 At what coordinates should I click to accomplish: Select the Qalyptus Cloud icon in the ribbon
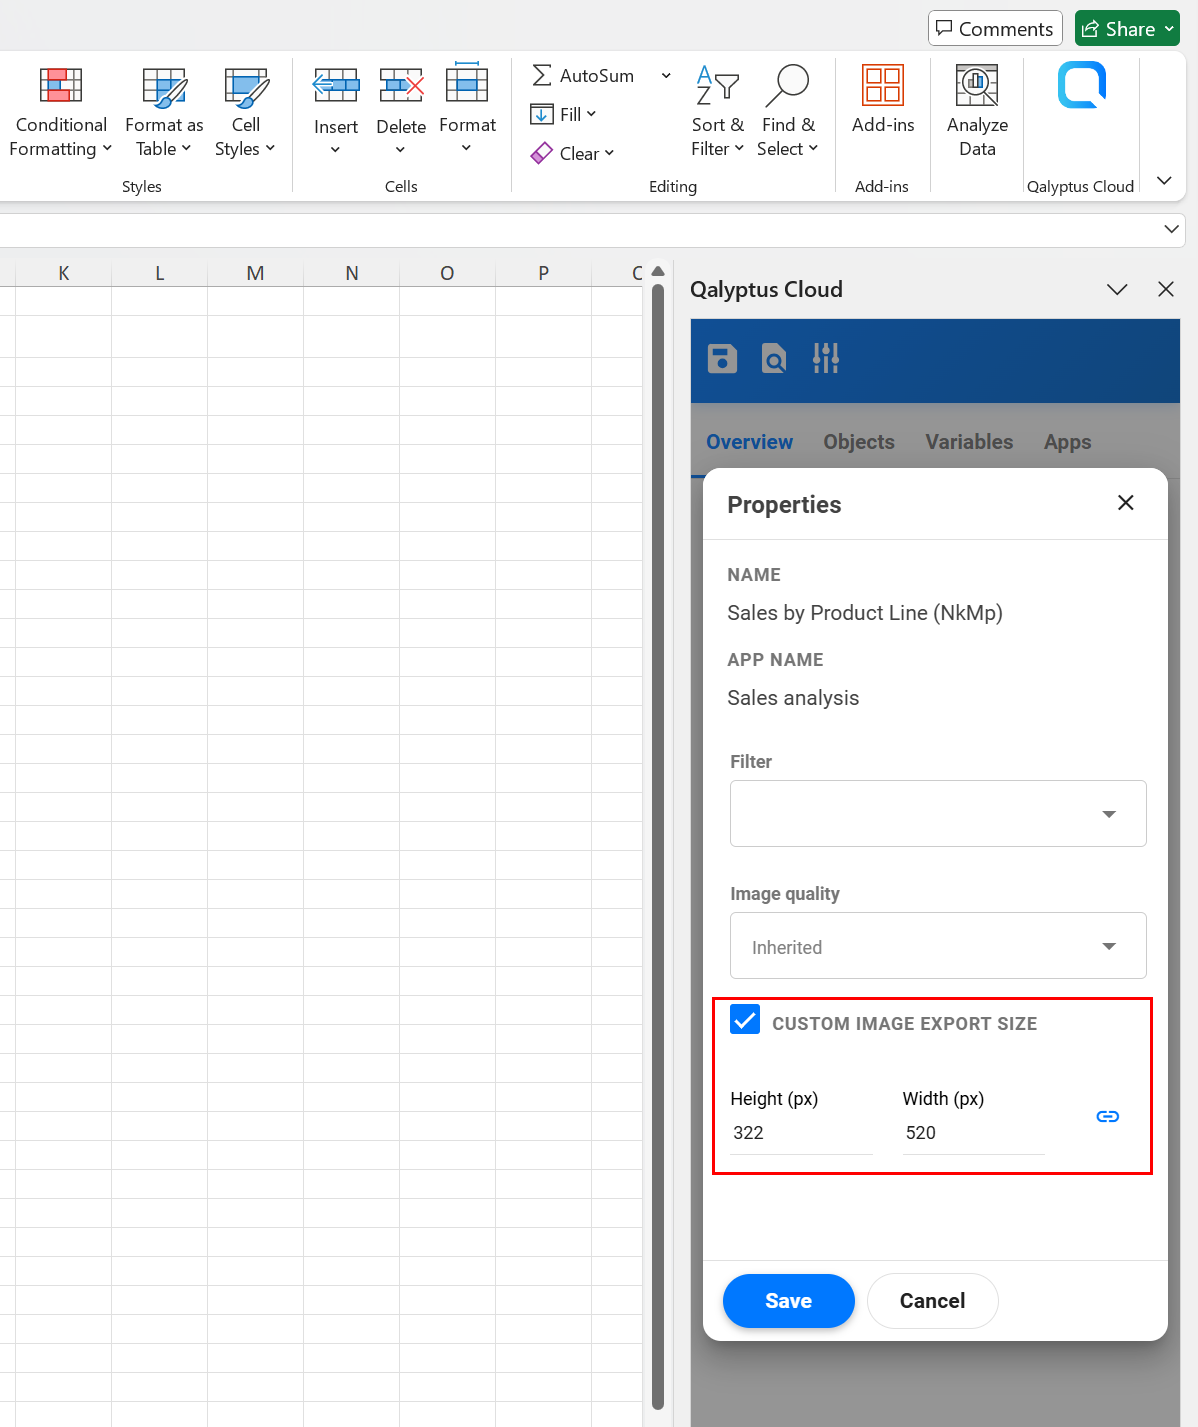tap(1081, 85)
